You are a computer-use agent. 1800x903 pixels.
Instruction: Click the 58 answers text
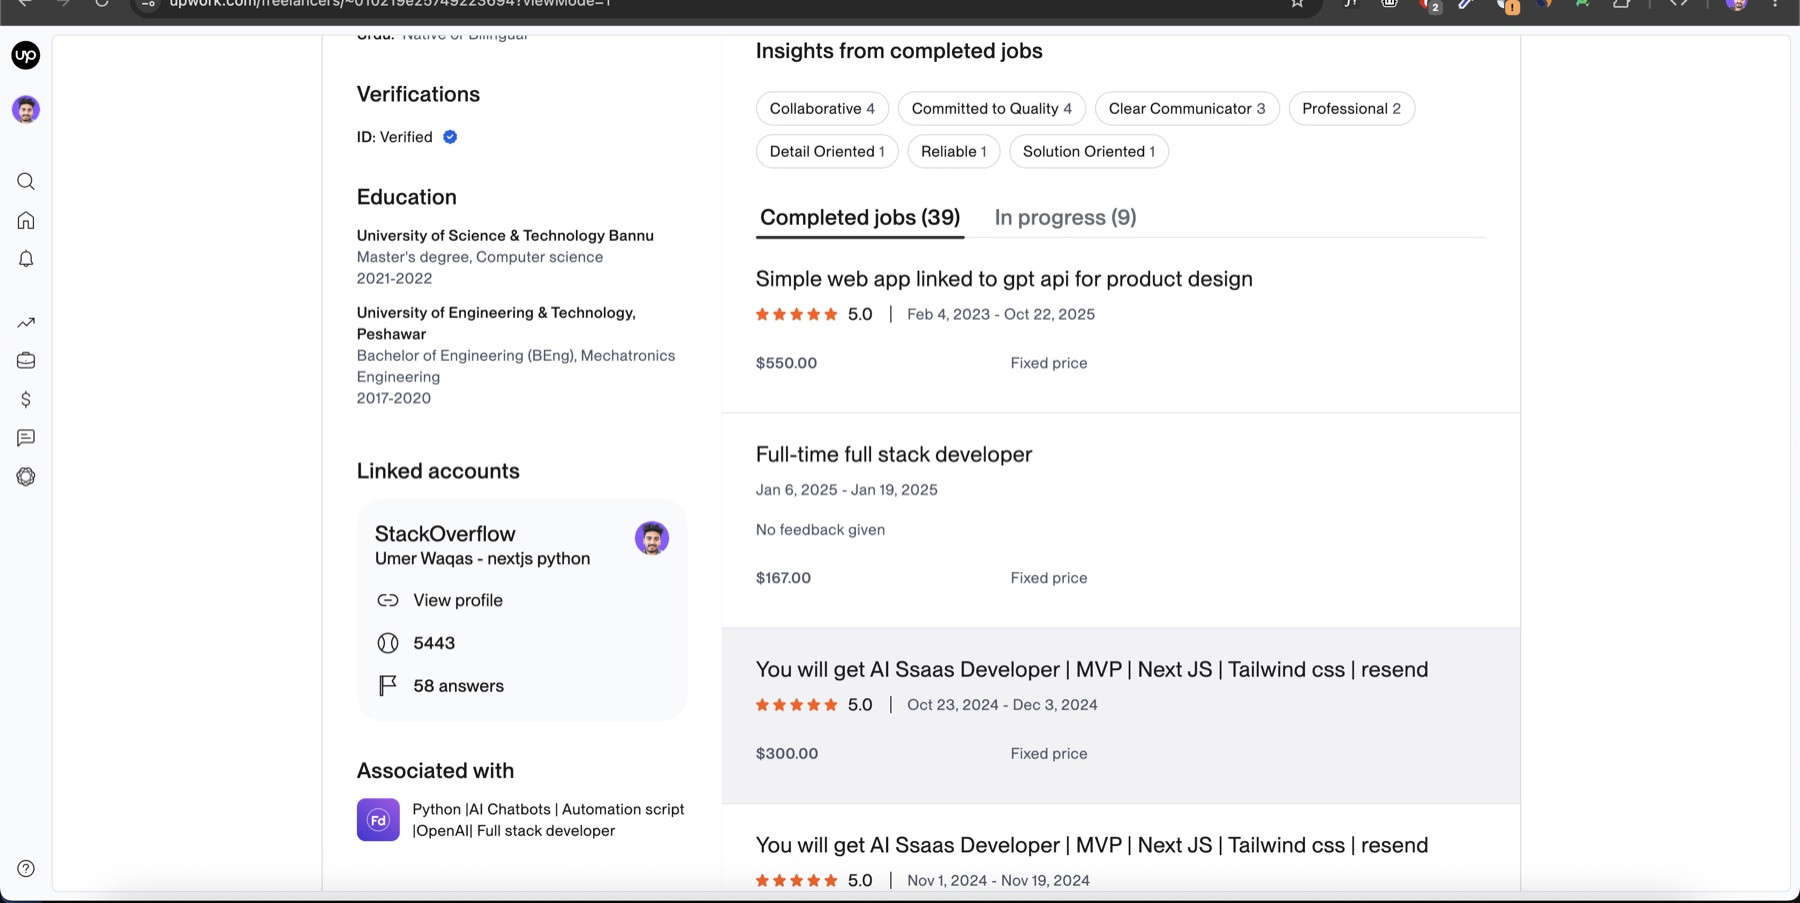pyautogui.click(x=458, y=686)
